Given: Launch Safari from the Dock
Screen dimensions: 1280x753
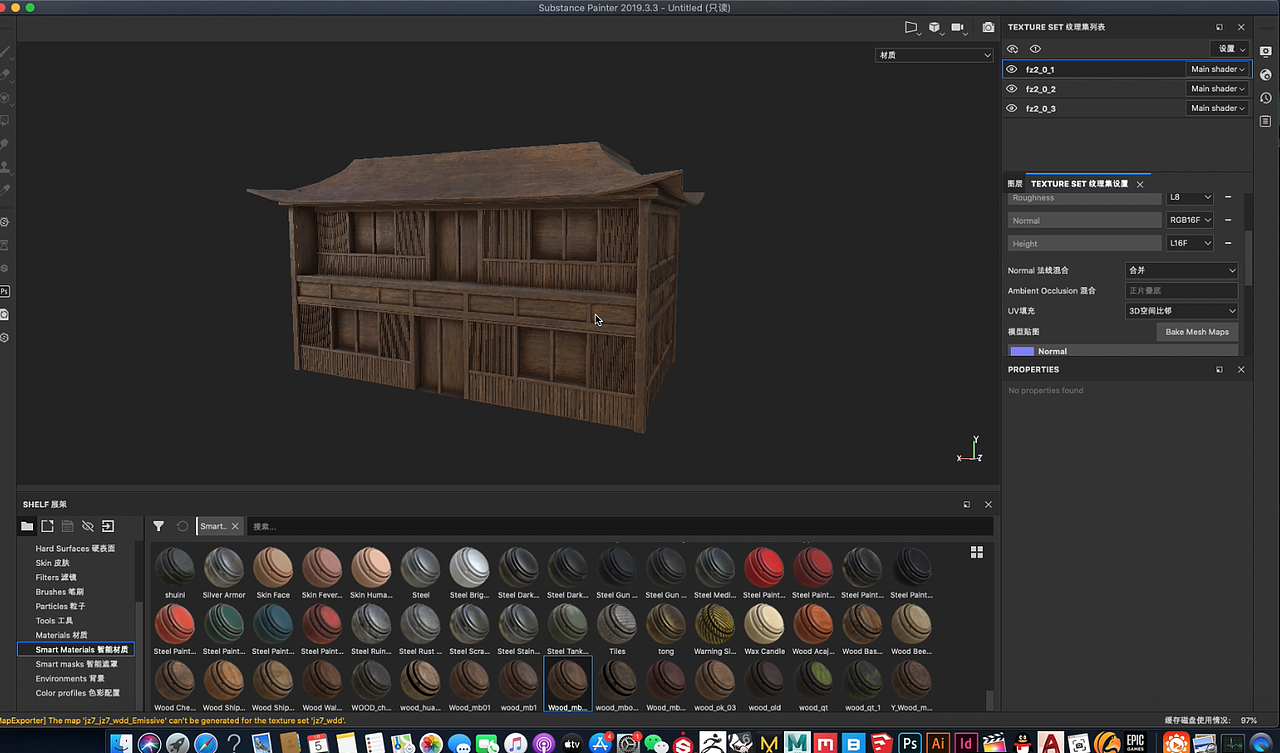Looking at the screenshot, I should tap(206, 743).
